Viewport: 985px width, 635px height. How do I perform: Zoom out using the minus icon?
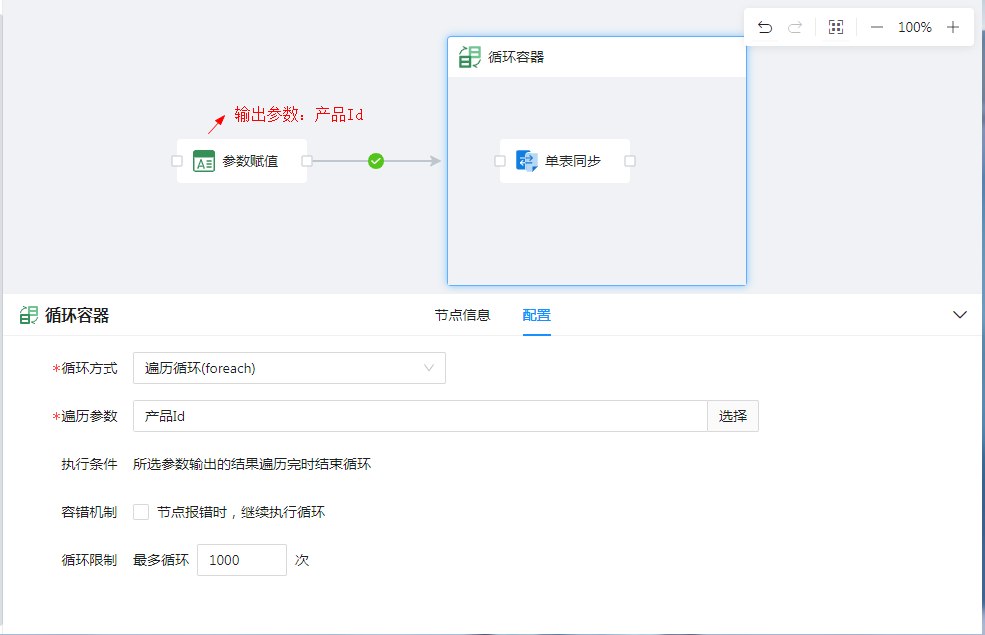(877, 28)
